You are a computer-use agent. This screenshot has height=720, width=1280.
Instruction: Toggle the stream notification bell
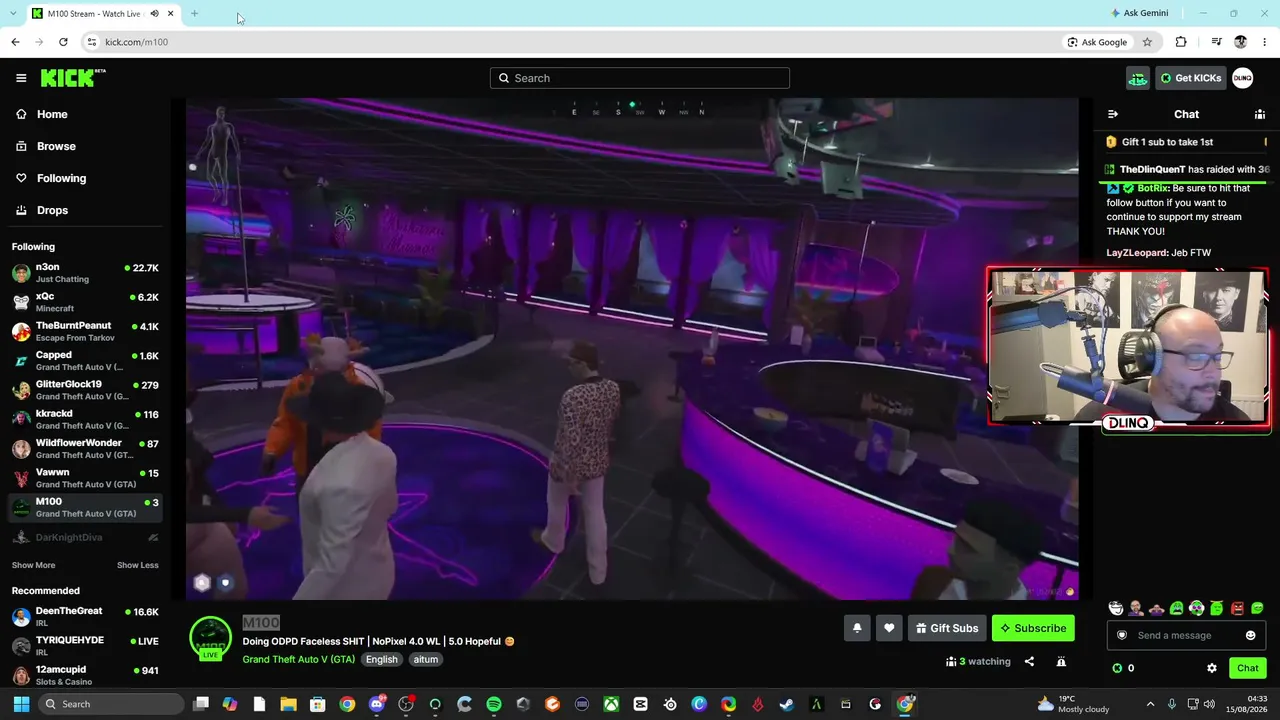coord(857,628)
